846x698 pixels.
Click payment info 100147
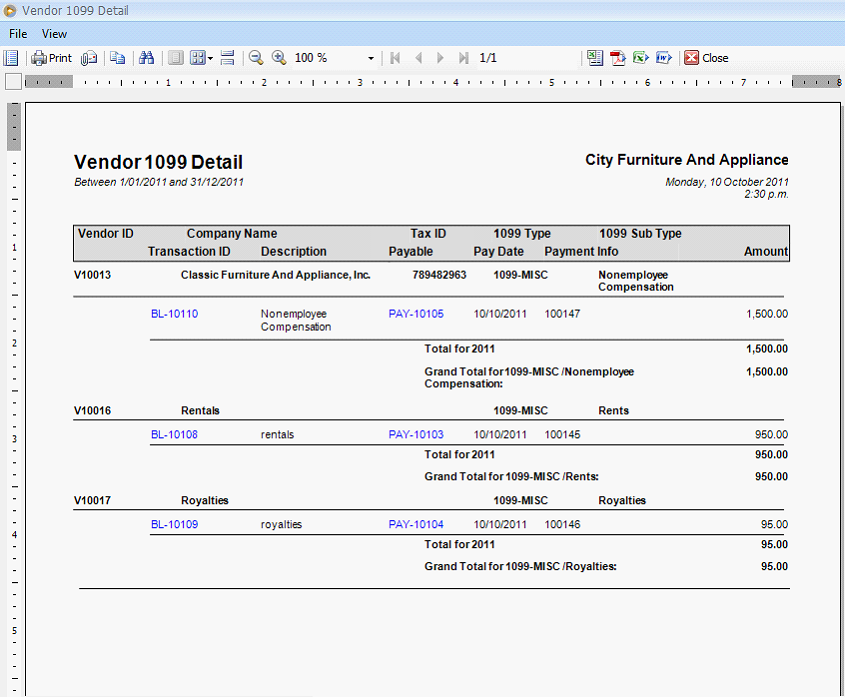[x=562, y=314]
